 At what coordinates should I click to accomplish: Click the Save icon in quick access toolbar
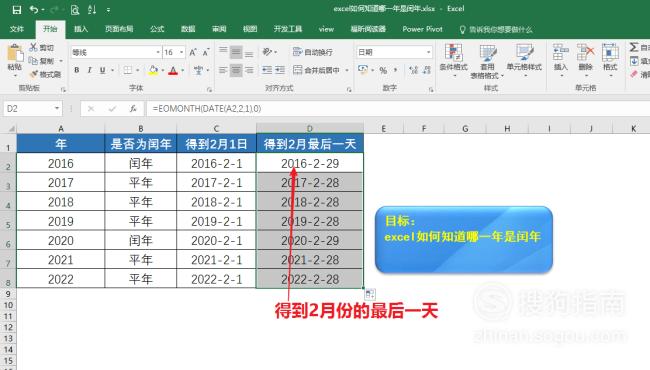click(x=17, y=10)
